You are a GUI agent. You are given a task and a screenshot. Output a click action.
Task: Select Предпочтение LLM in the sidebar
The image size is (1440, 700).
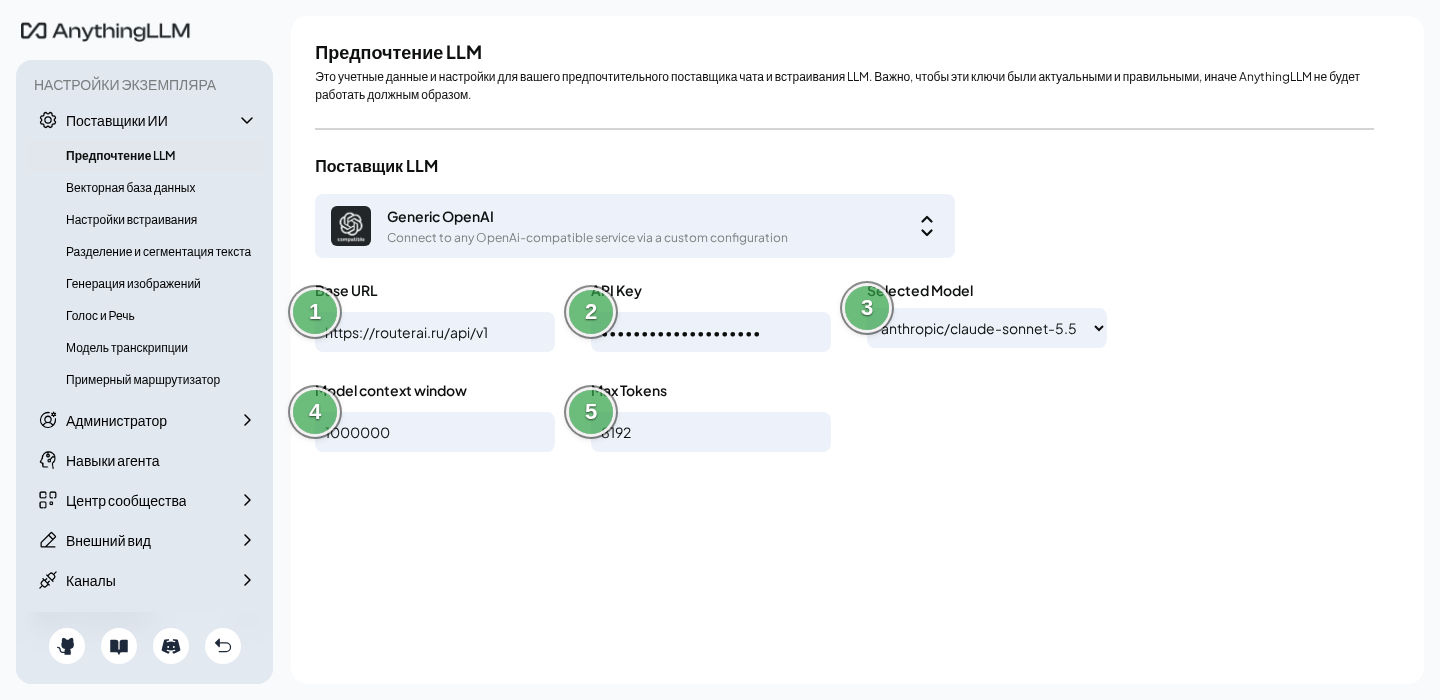pyautogui.click(x=121, y=156)
